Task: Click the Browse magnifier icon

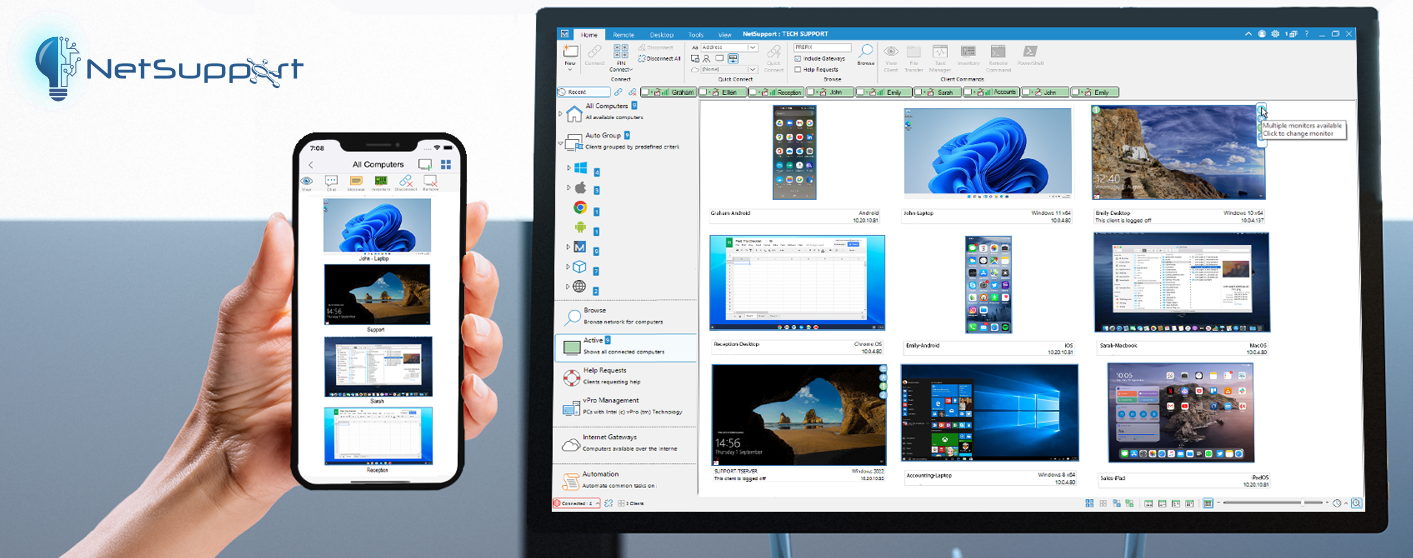Action: pos(866,53)
